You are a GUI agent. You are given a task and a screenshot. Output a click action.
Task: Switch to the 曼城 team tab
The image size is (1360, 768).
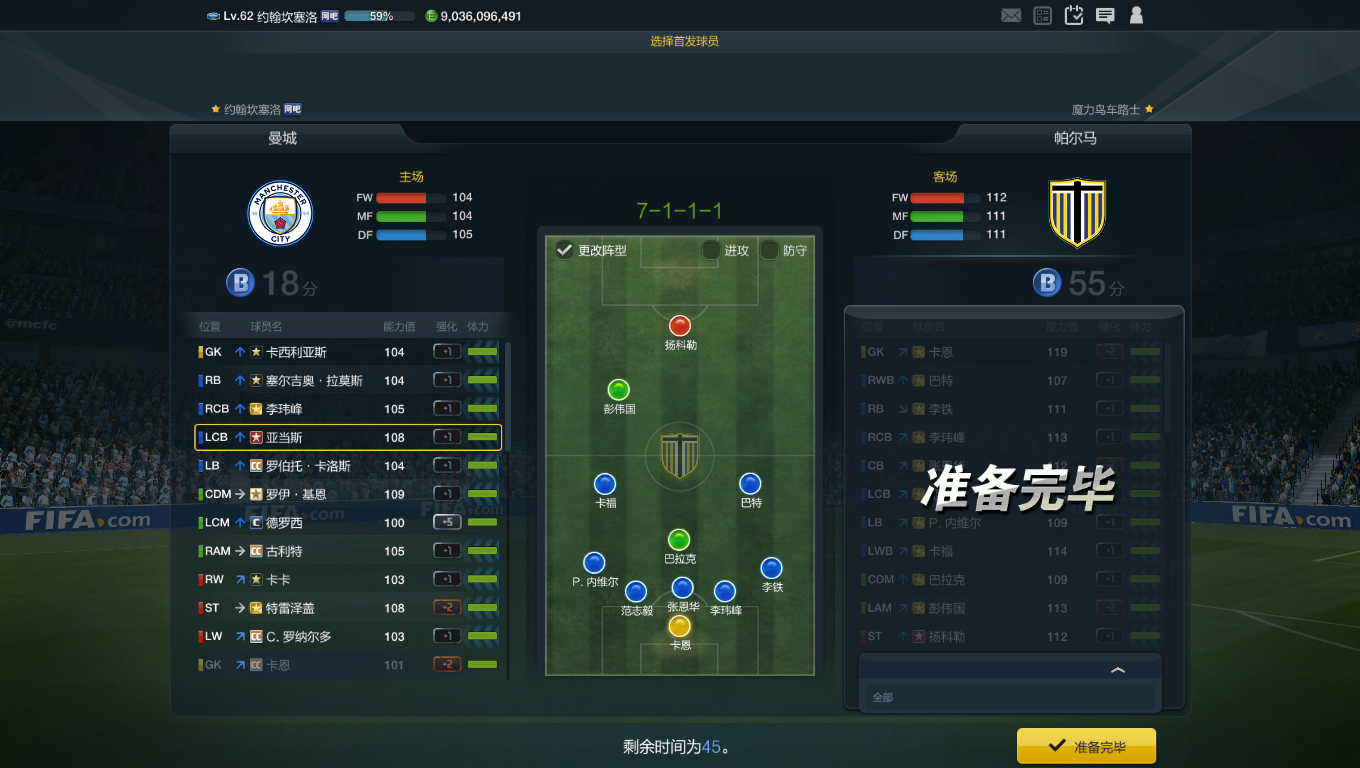[x=283, y=138]
